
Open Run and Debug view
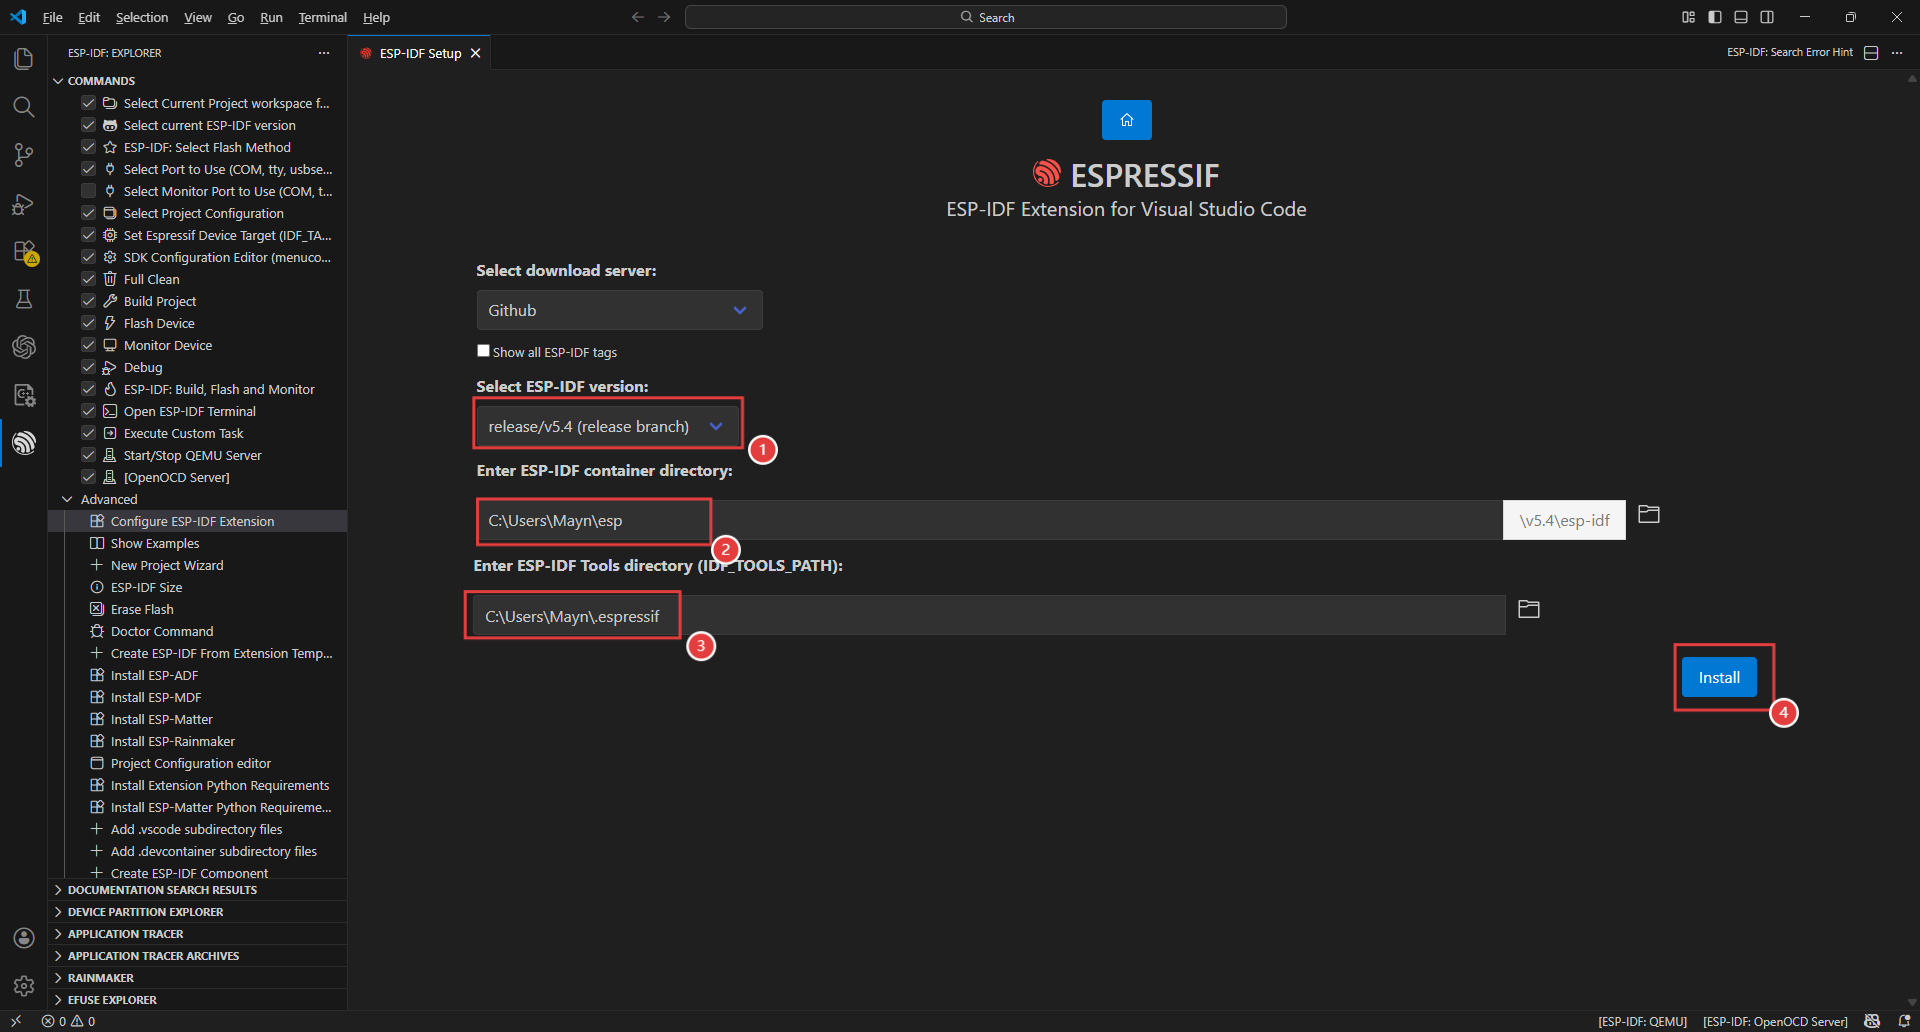click(x=24, y=204)
